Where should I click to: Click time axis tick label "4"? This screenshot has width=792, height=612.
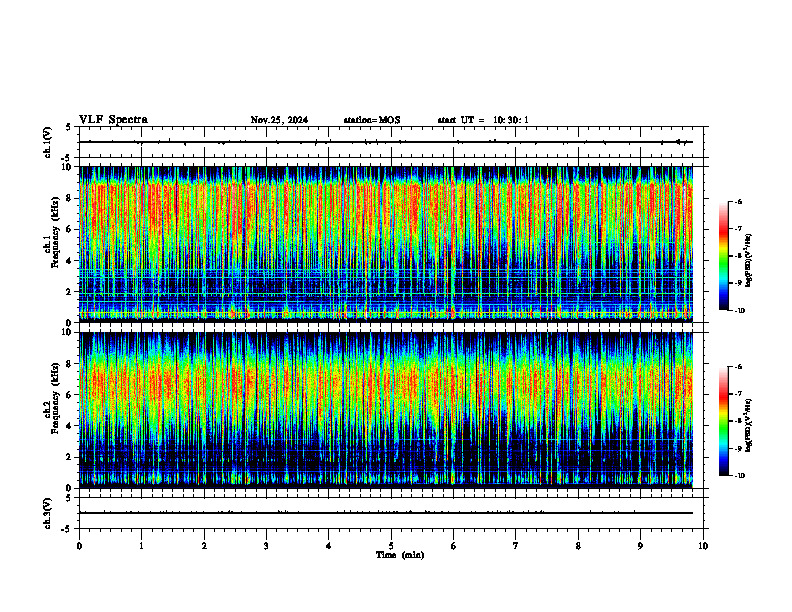click(x=329, y=546)
